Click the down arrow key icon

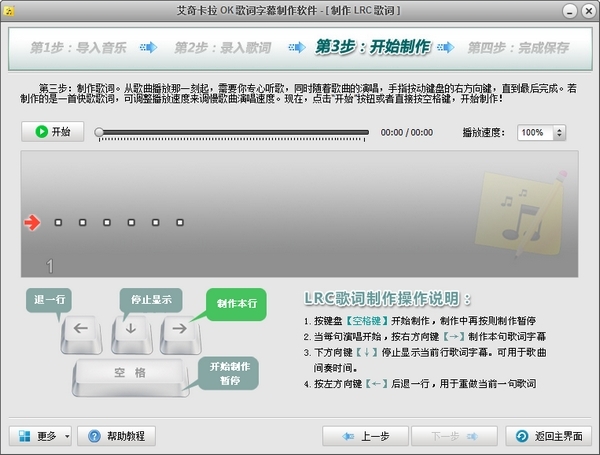[130, 329]
